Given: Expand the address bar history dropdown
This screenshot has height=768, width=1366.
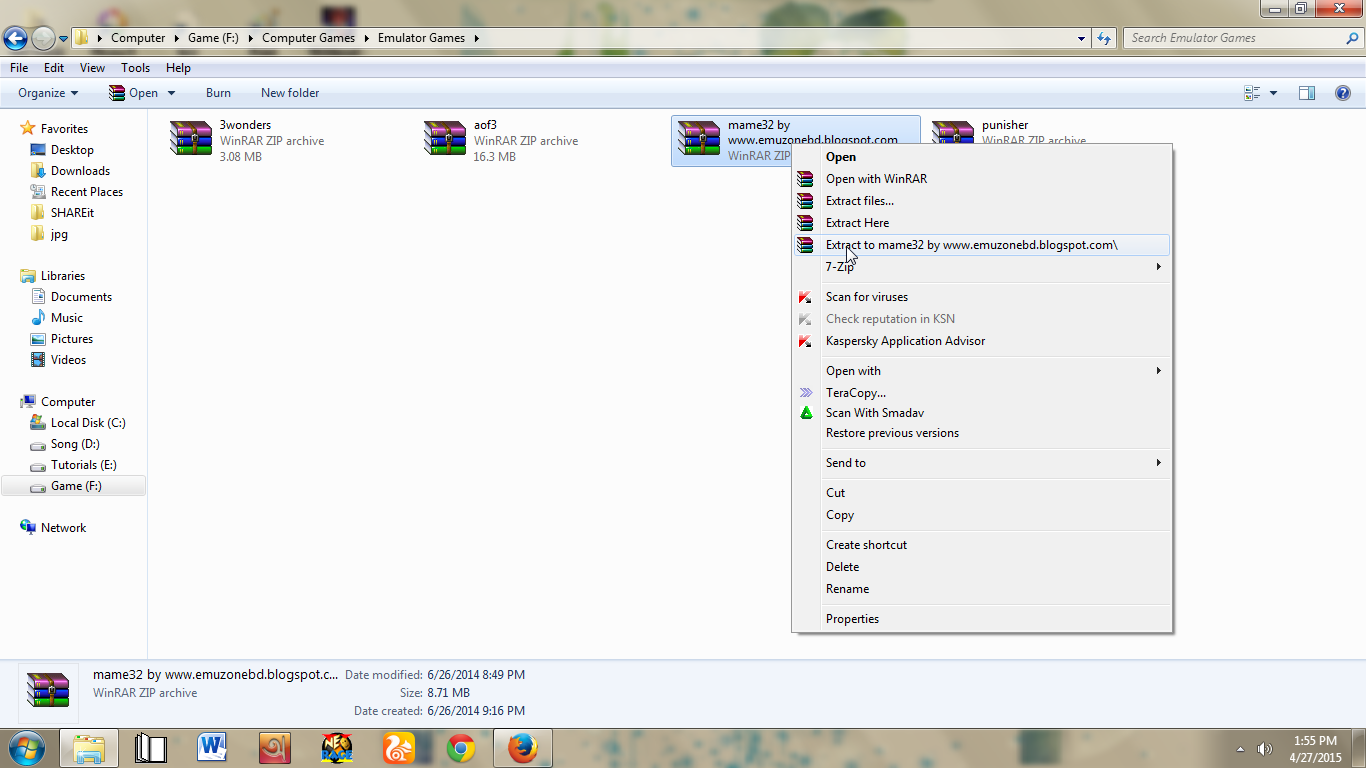Looking at the screenshot, I should 1082,38.
